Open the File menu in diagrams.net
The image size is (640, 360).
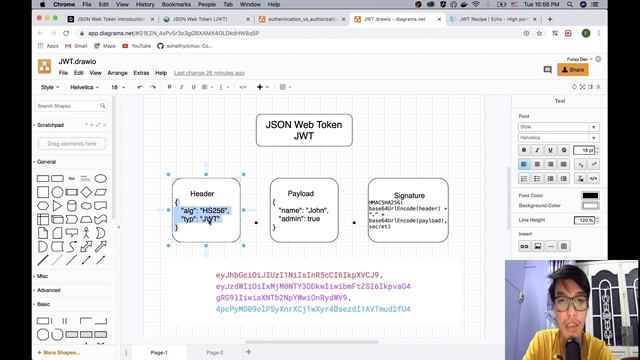point(63,73)
